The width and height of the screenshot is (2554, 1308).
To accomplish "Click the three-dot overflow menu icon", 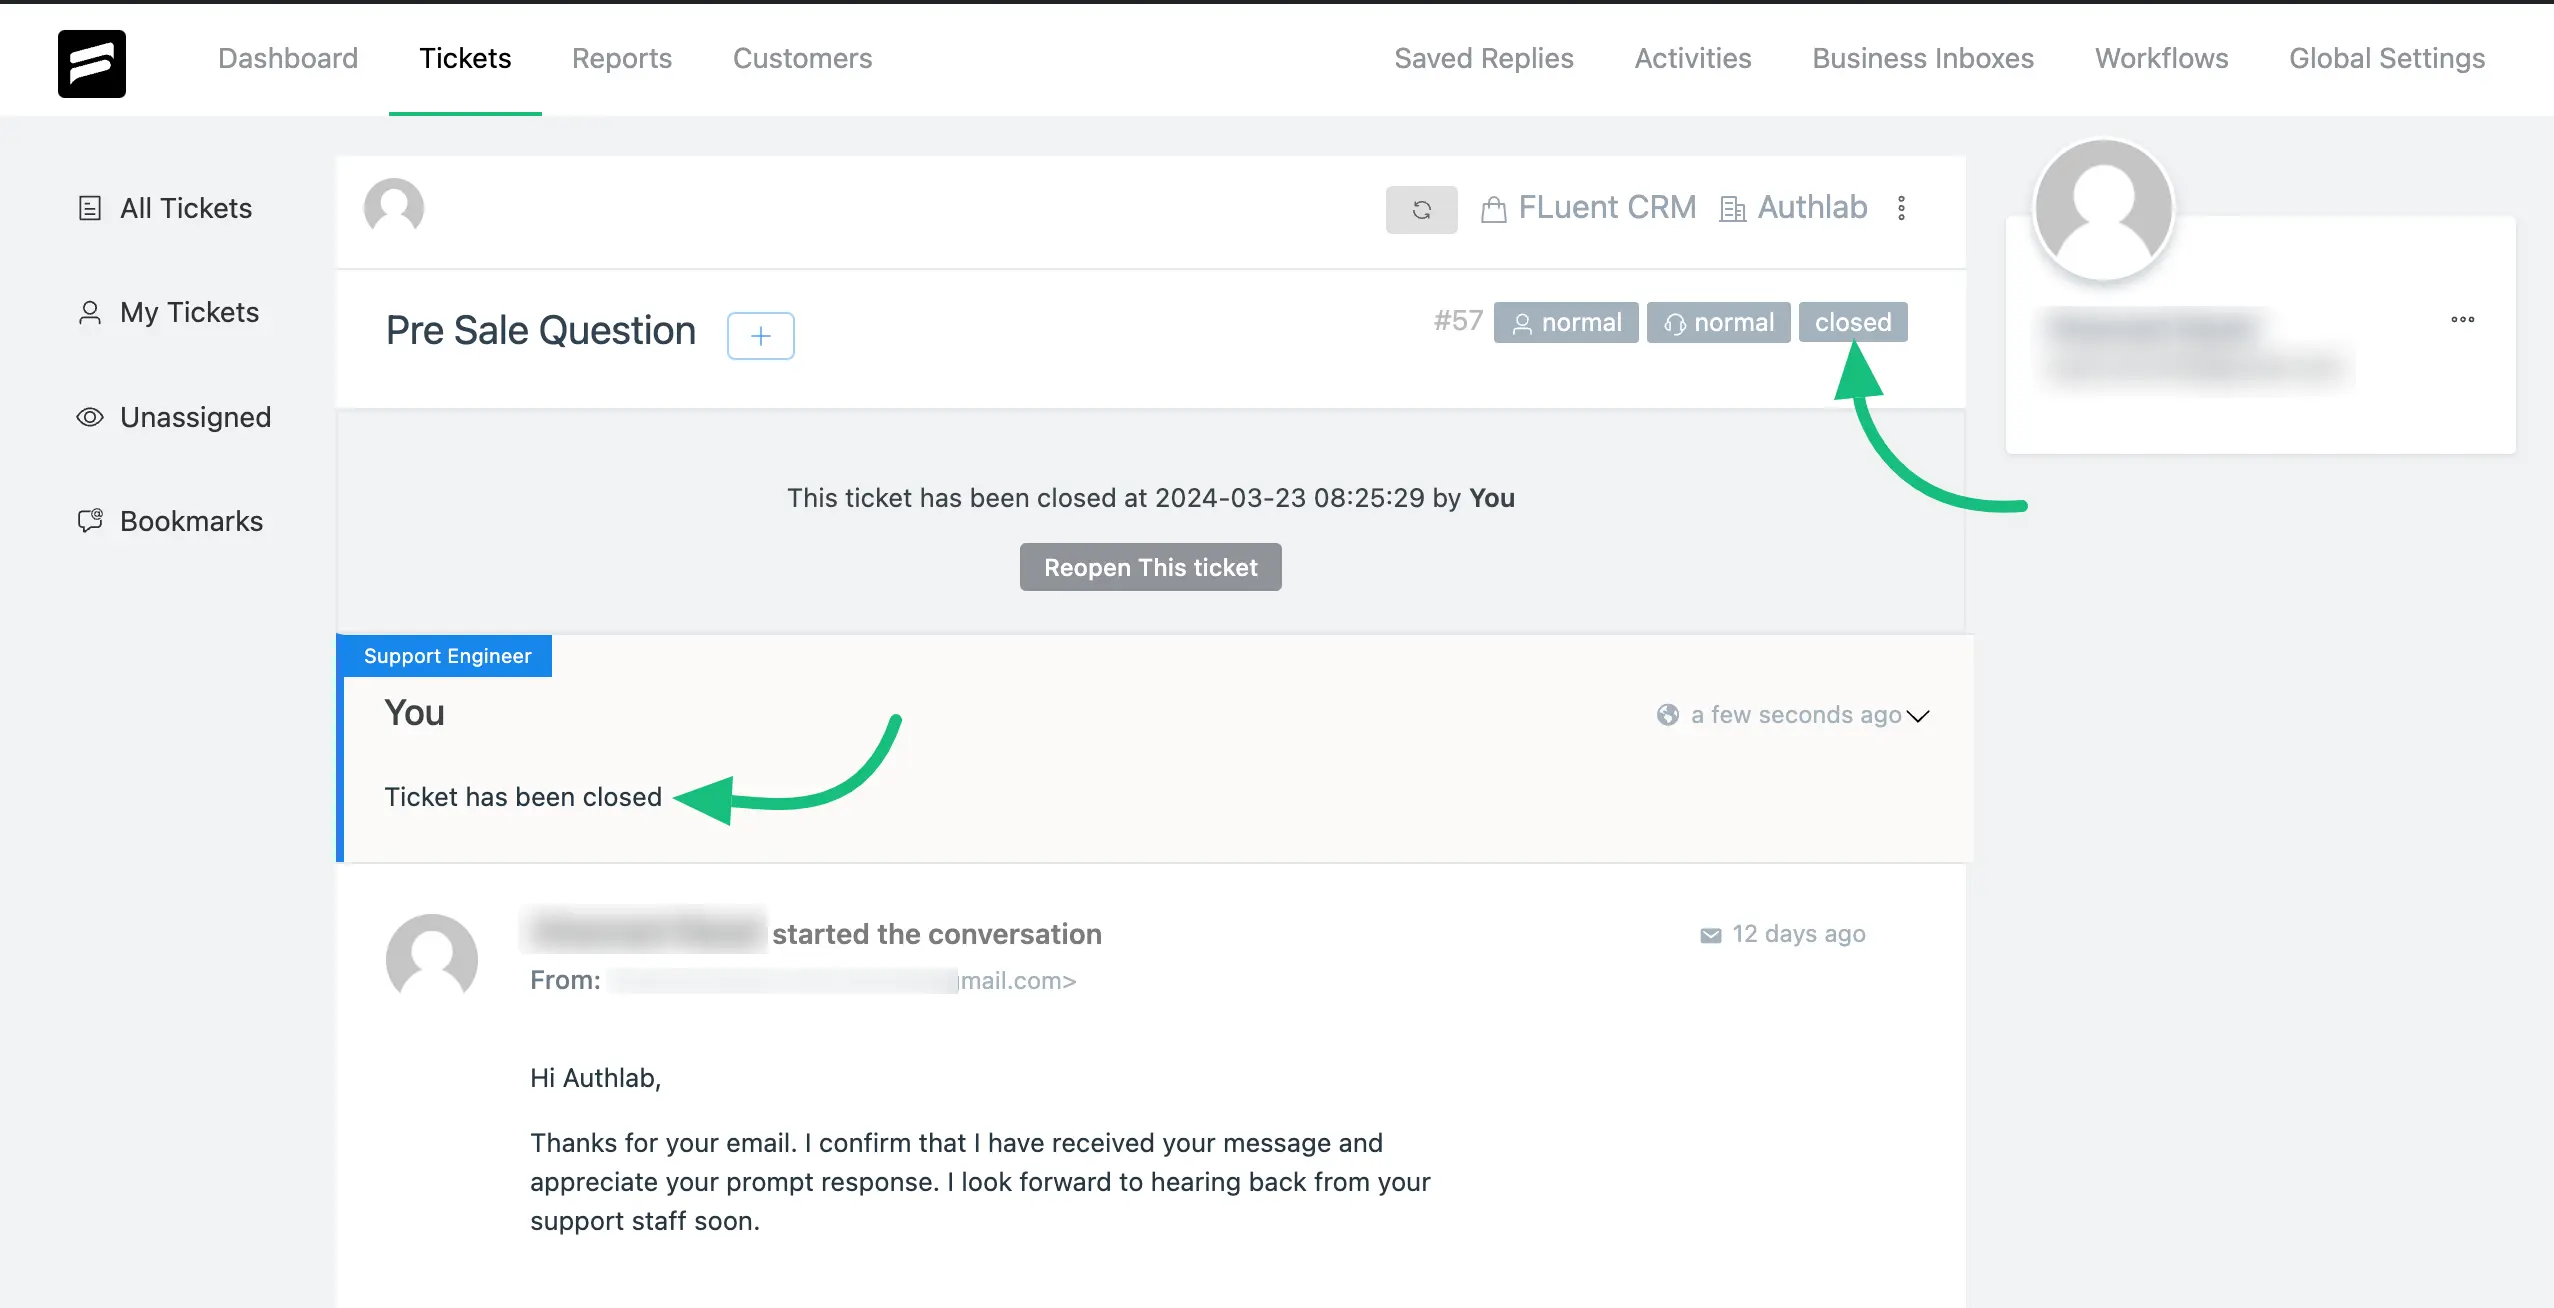I will coord(1902,209).
